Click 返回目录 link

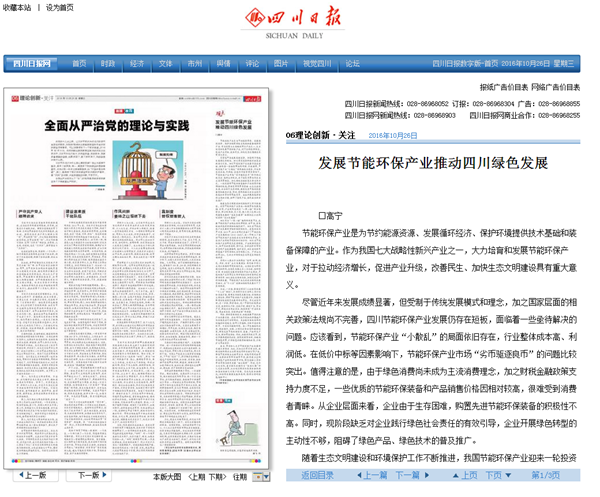317,475
